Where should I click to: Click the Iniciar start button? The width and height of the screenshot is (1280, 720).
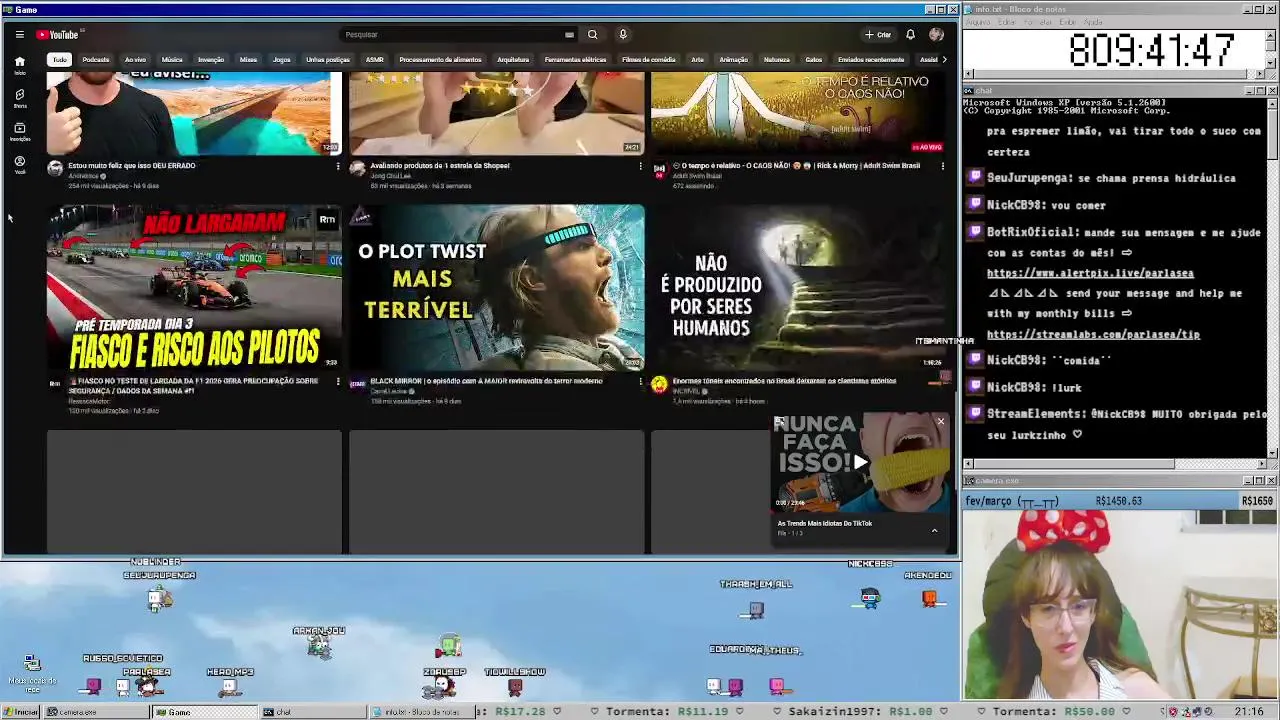tap(21, 712)
